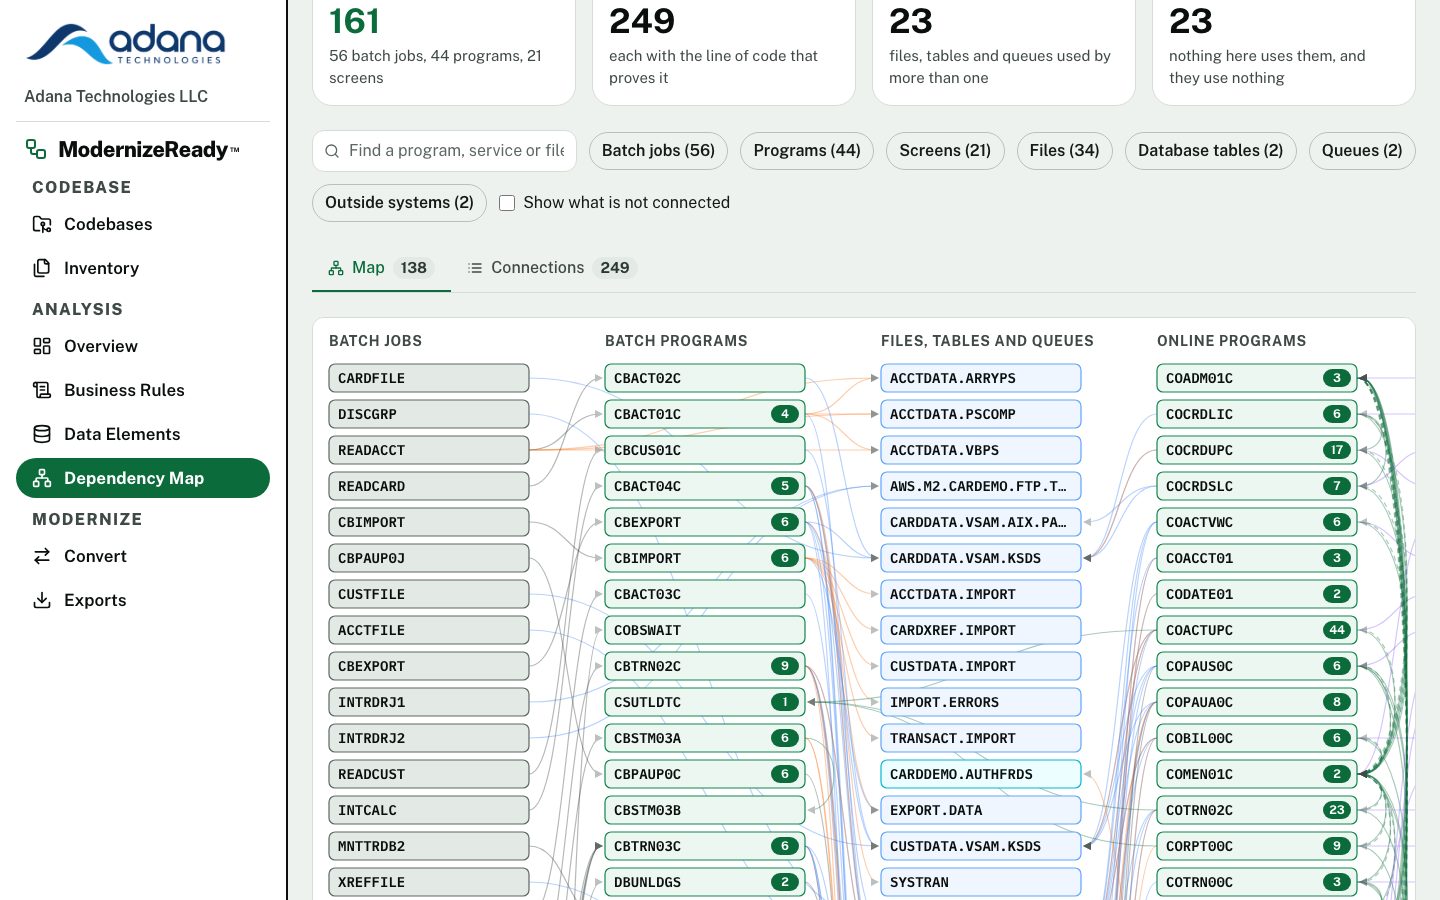This screenshot has width=1440, height=900.
Task: Switch to the Connections tab
Action: click(x=552, y=268)
